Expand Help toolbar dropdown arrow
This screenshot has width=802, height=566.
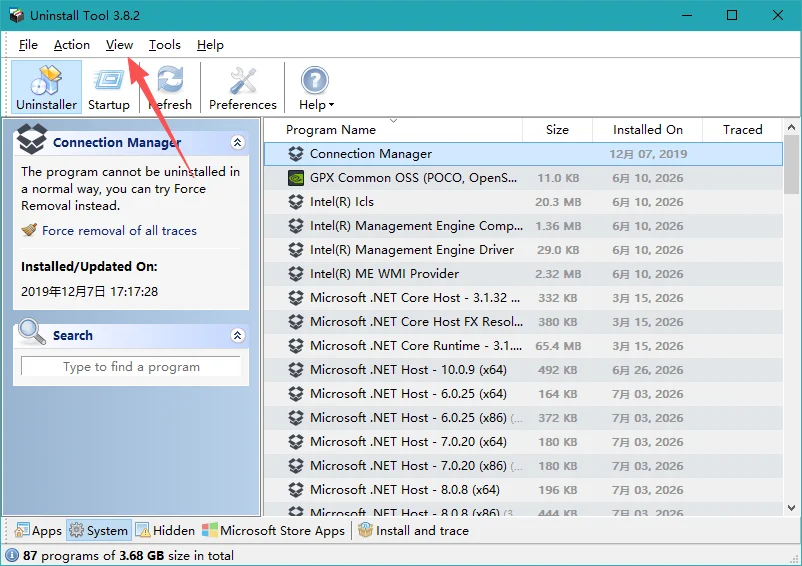click(x=331, y=105)
